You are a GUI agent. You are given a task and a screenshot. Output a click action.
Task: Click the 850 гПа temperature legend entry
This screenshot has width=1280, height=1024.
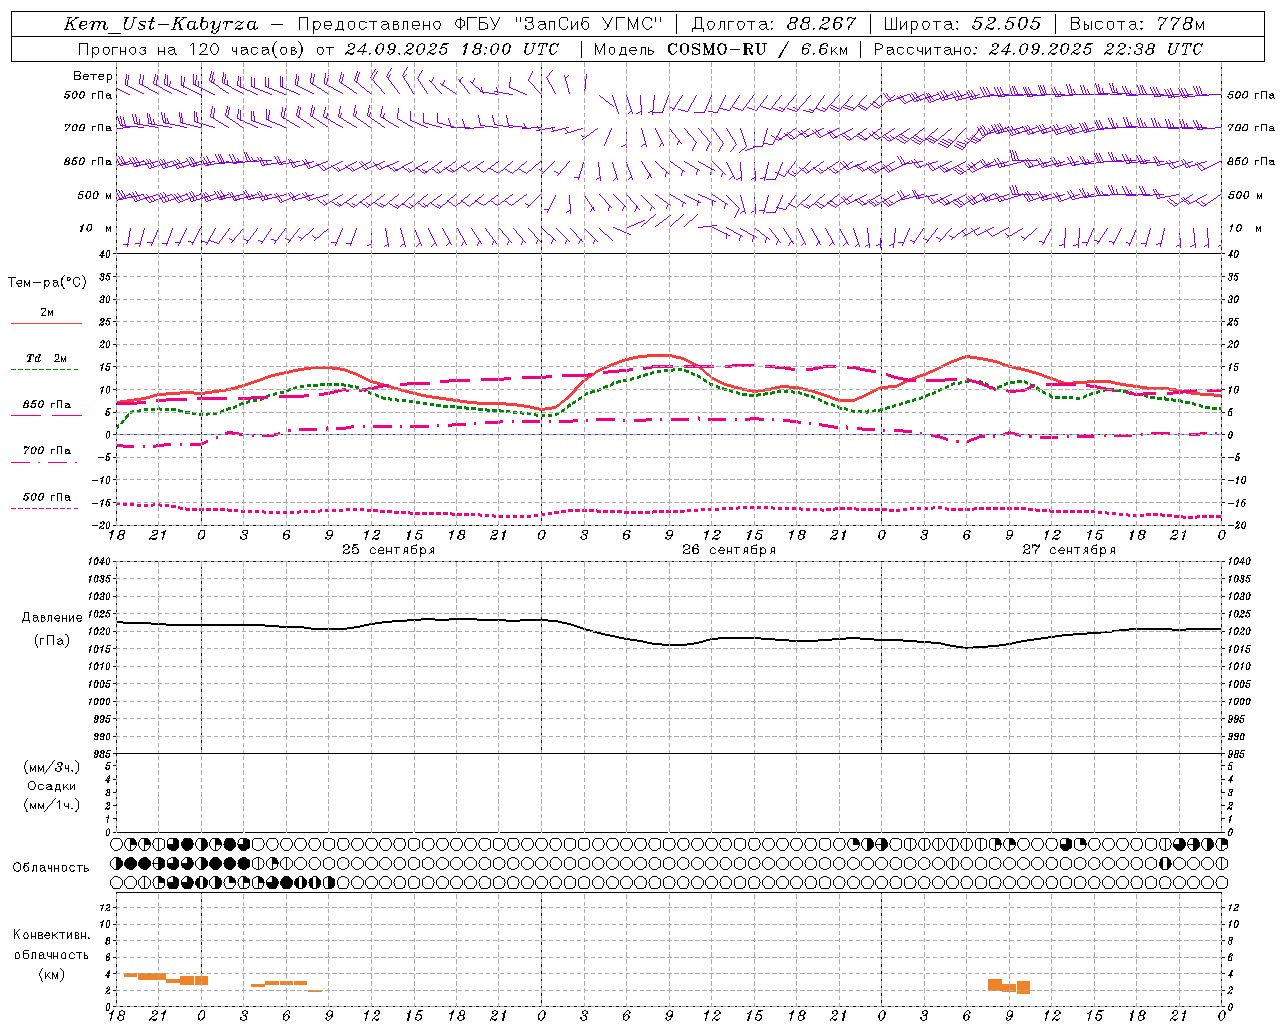47,405
